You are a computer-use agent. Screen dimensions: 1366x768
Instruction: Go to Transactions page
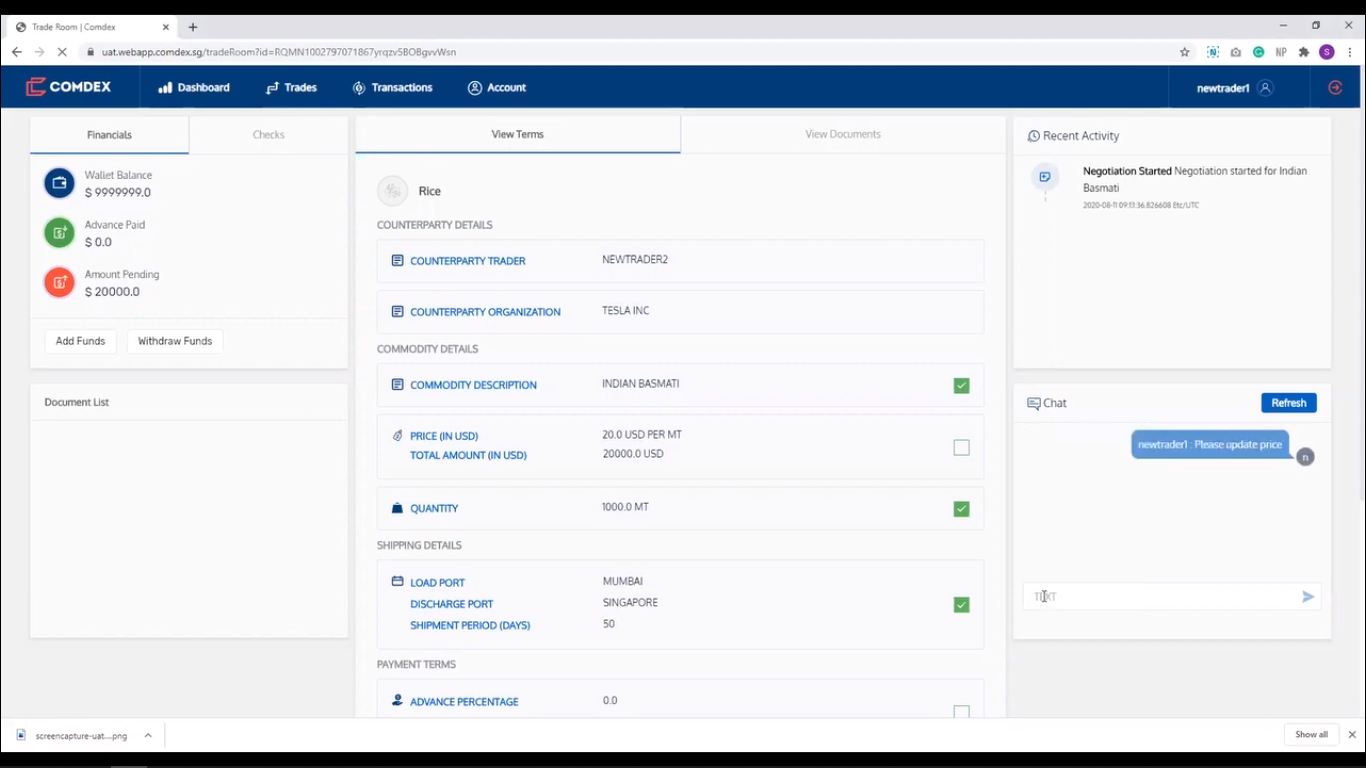click(x=392, y=88)
